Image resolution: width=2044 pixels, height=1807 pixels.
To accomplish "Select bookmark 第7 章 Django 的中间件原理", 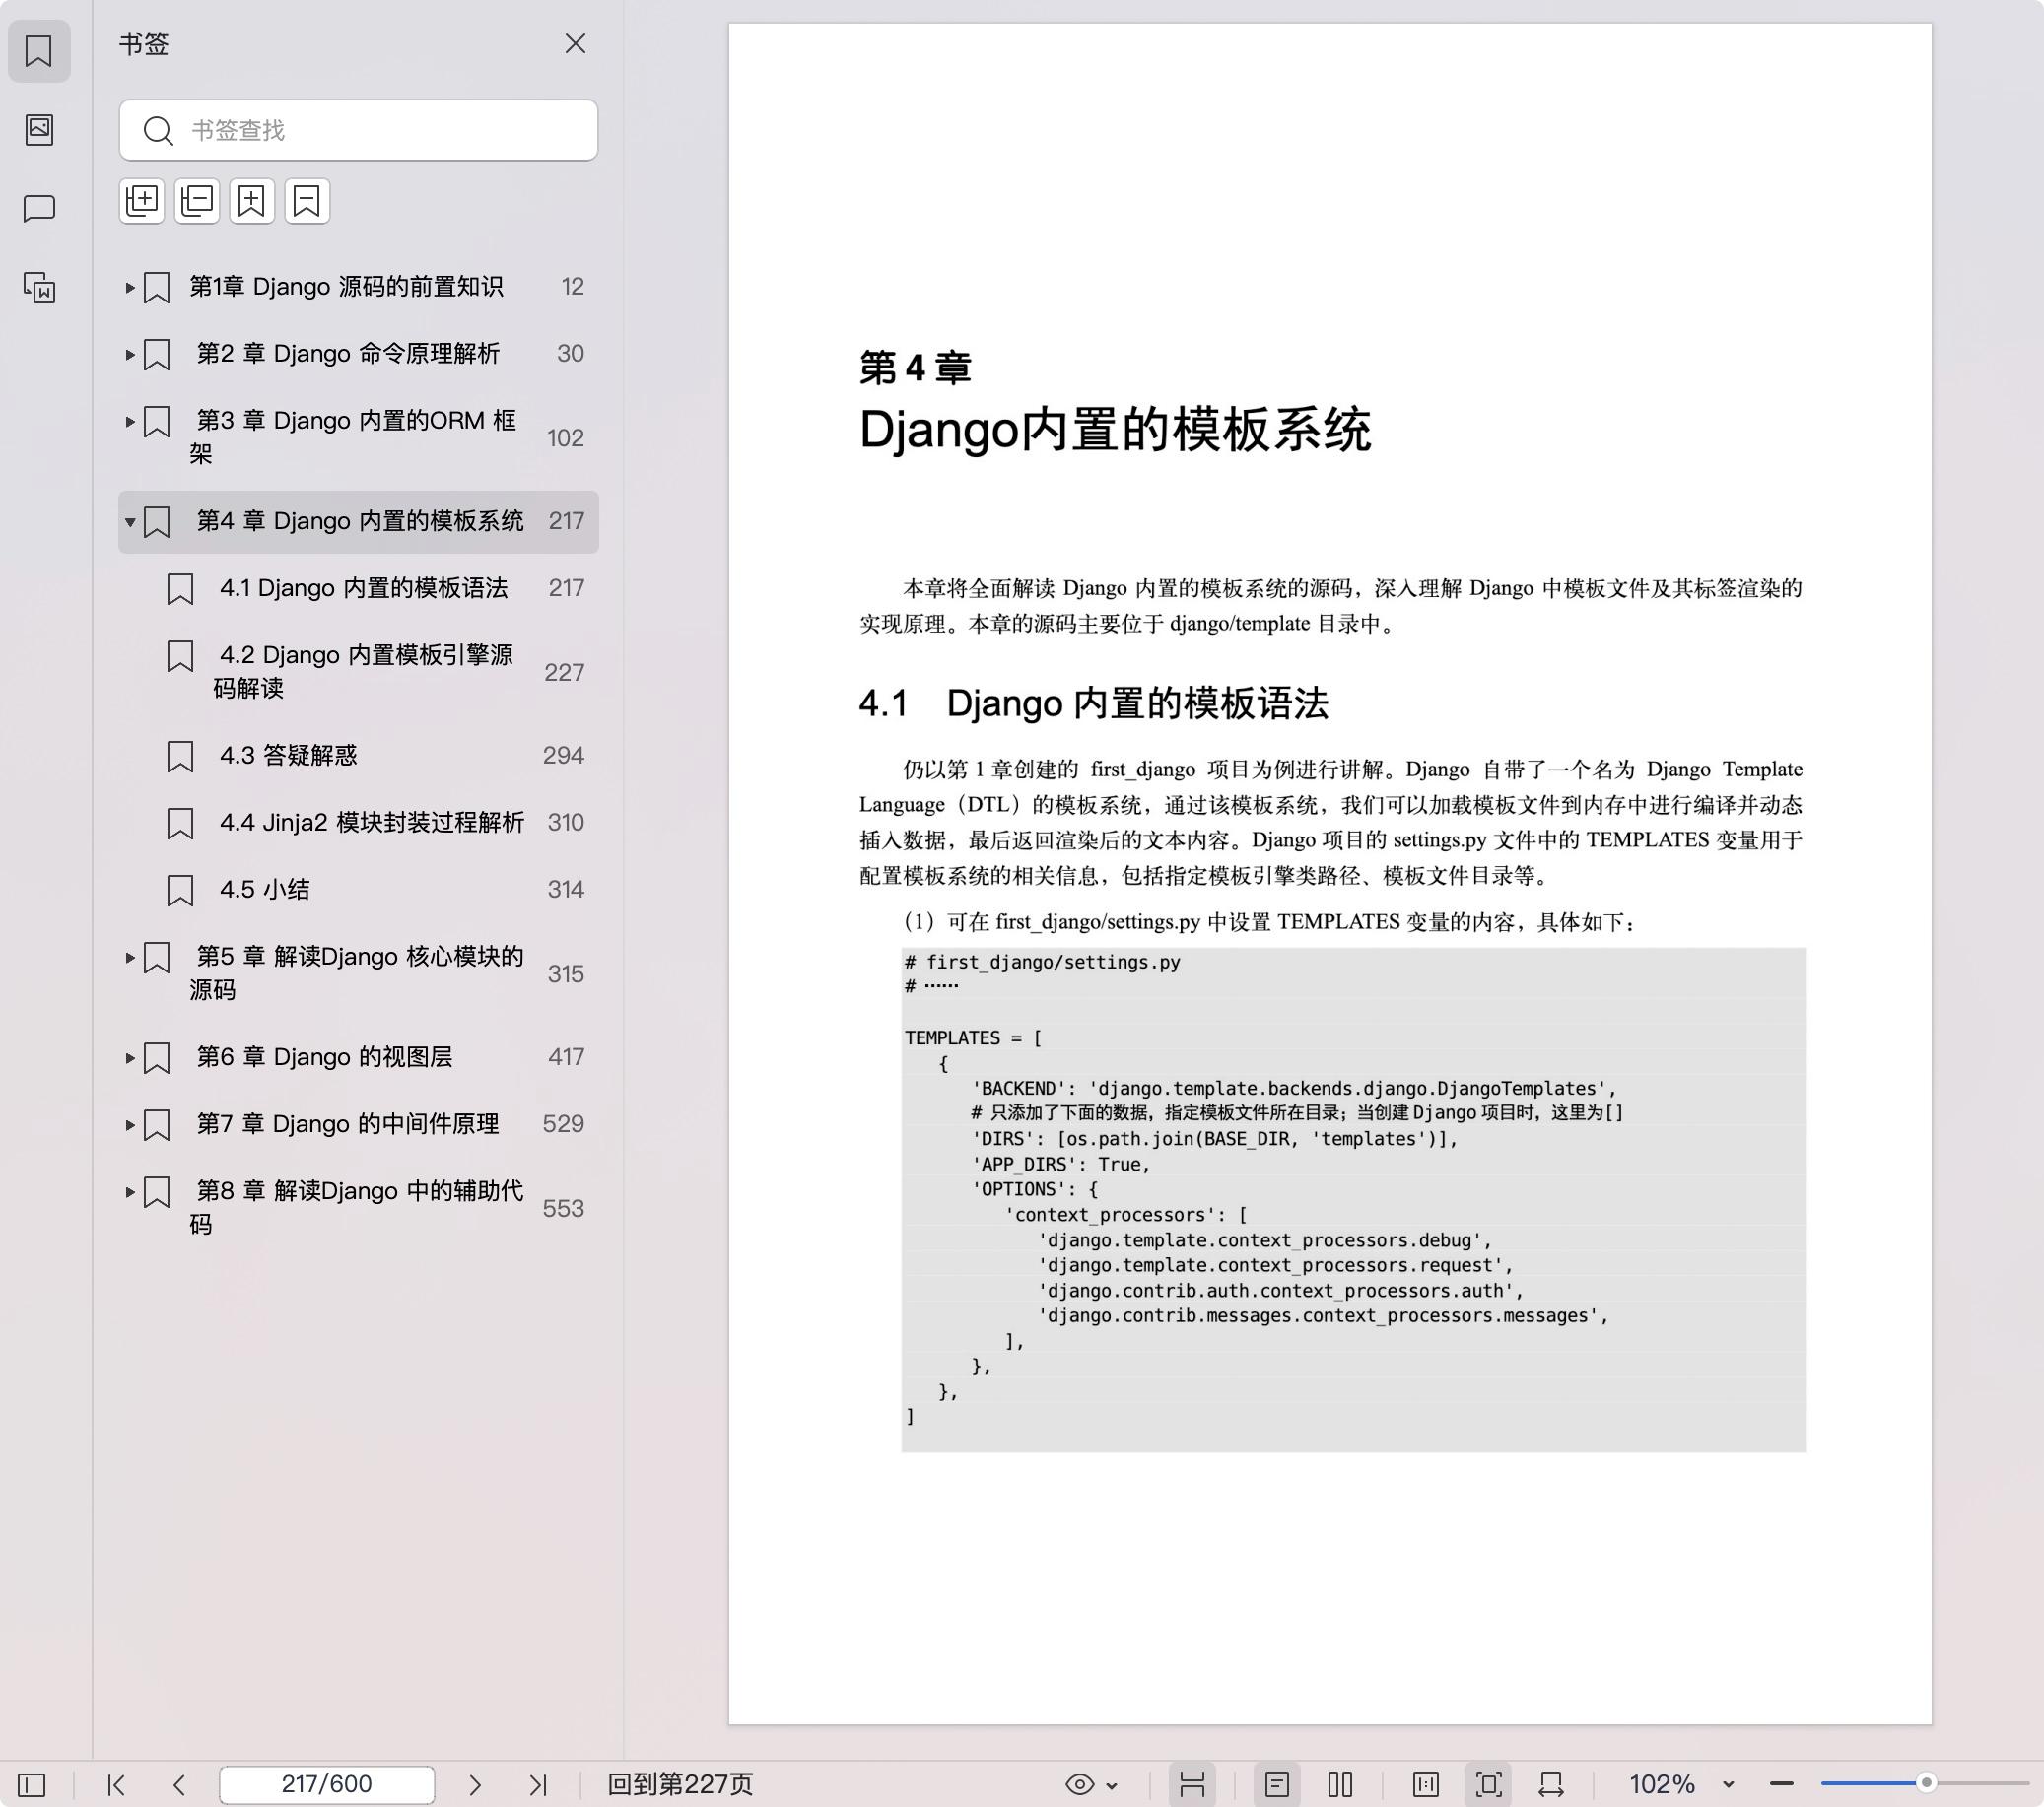I will (347, 1124).
